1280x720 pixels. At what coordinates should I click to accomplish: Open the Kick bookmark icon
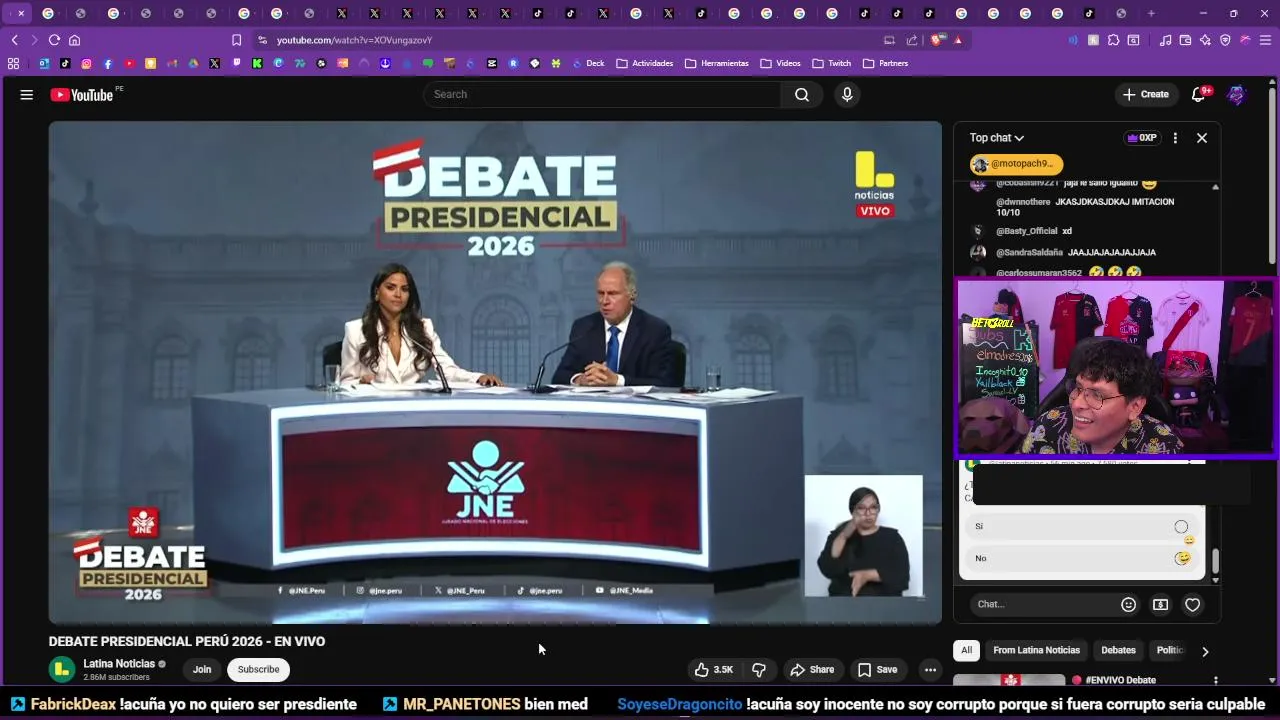[x=257, y=63]
